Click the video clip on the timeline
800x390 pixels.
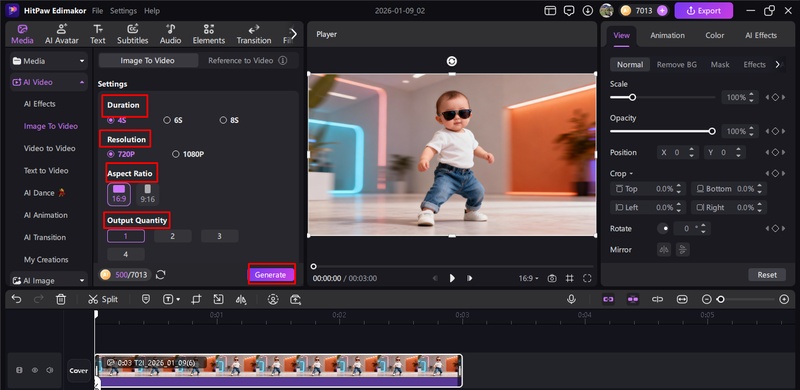[279, 371]
